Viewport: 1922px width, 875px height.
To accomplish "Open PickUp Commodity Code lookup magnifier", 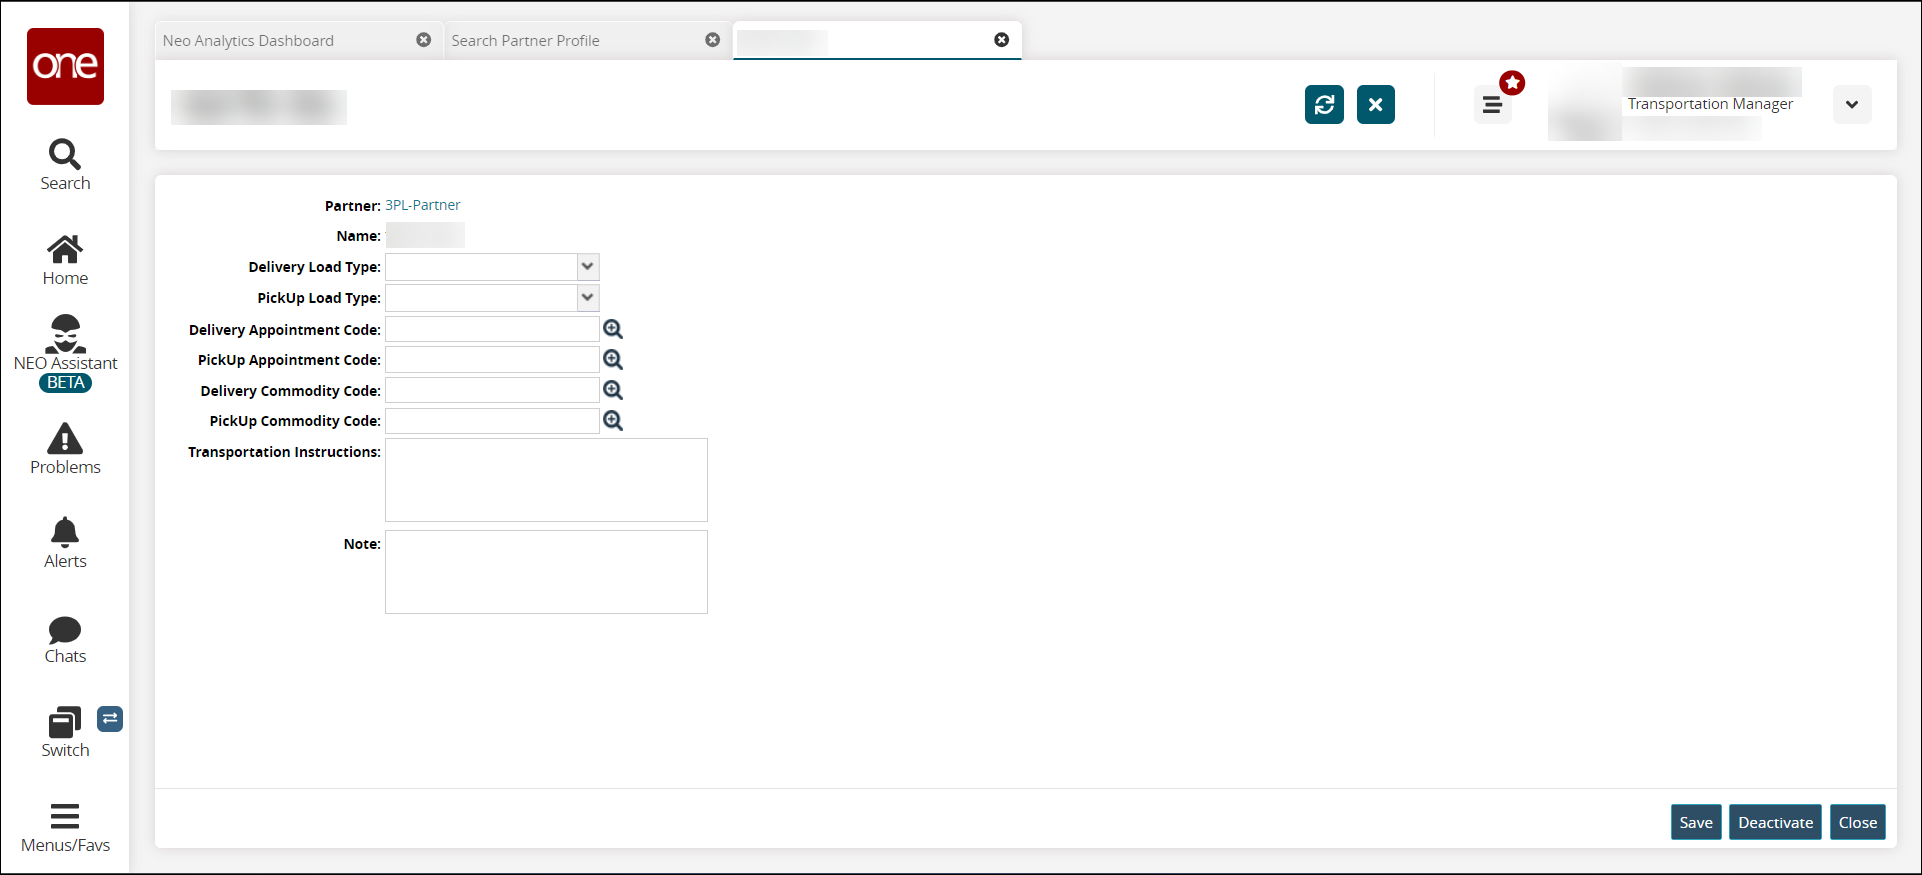I will tap(613, 421).
